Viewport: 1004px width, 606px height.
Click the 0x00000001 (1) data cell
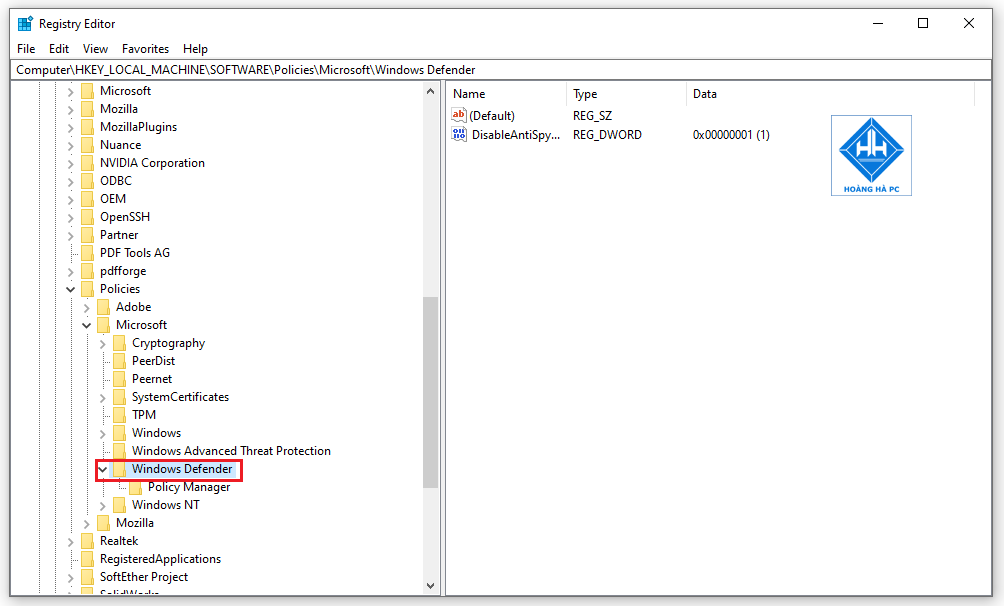point(731,135)
